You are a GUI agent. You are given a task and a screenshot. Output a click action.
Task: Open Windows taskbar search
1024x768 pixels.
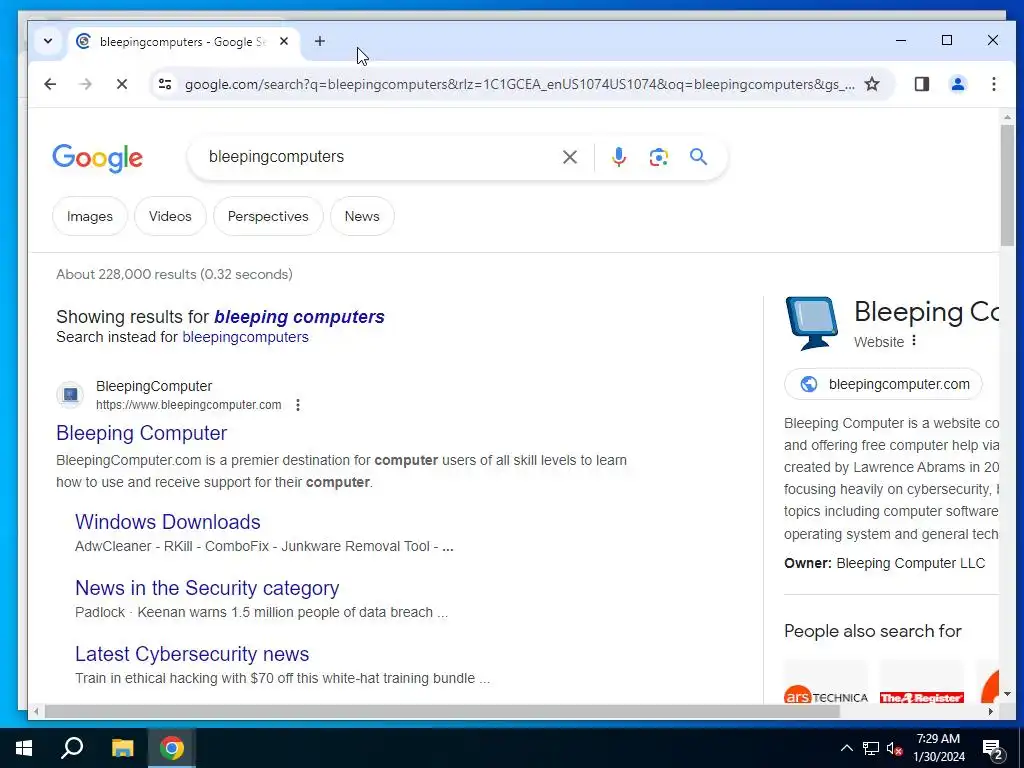[x=72, y=748]
